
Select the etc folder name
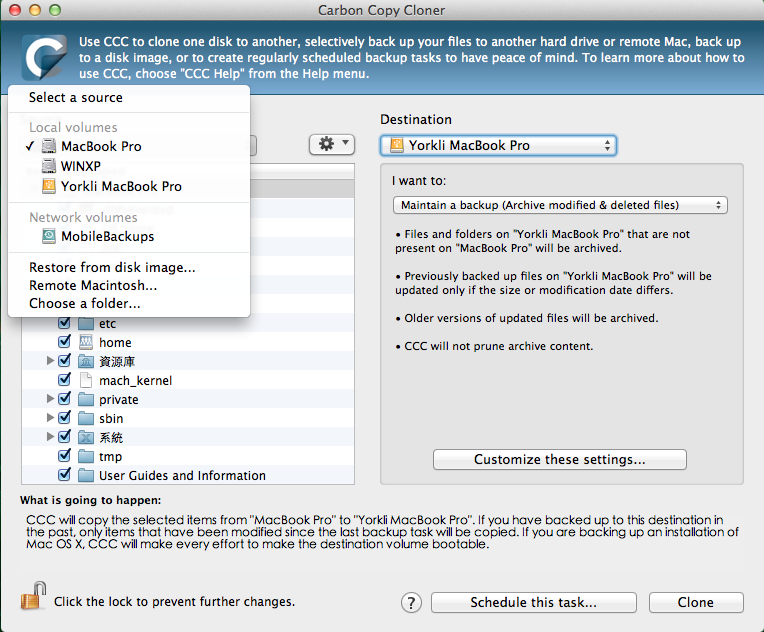pyautogui.click(x=108, y=324)
